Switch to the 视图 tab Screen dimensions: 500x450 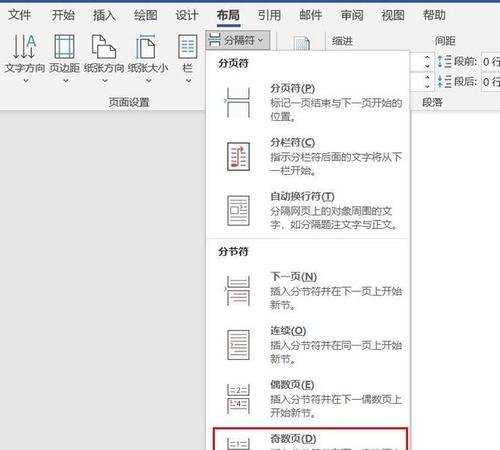[393, 15]
